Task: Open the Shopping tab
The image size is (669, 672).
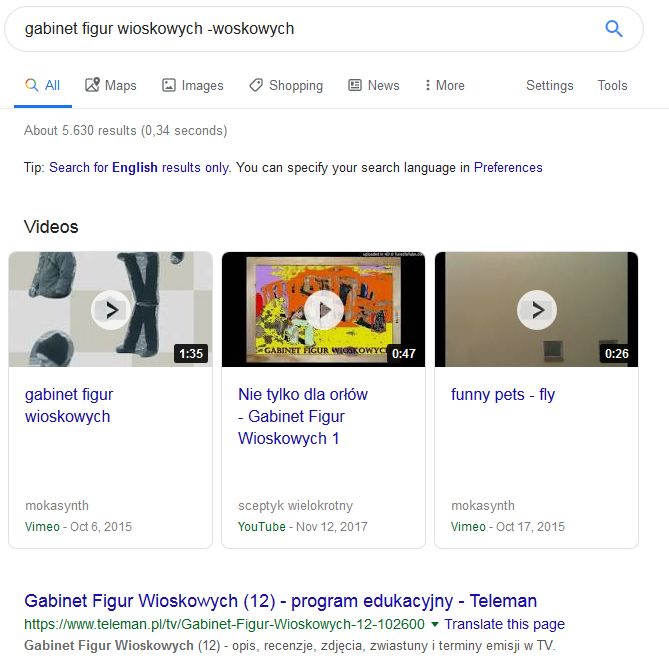Action: [x=286, y=85]
